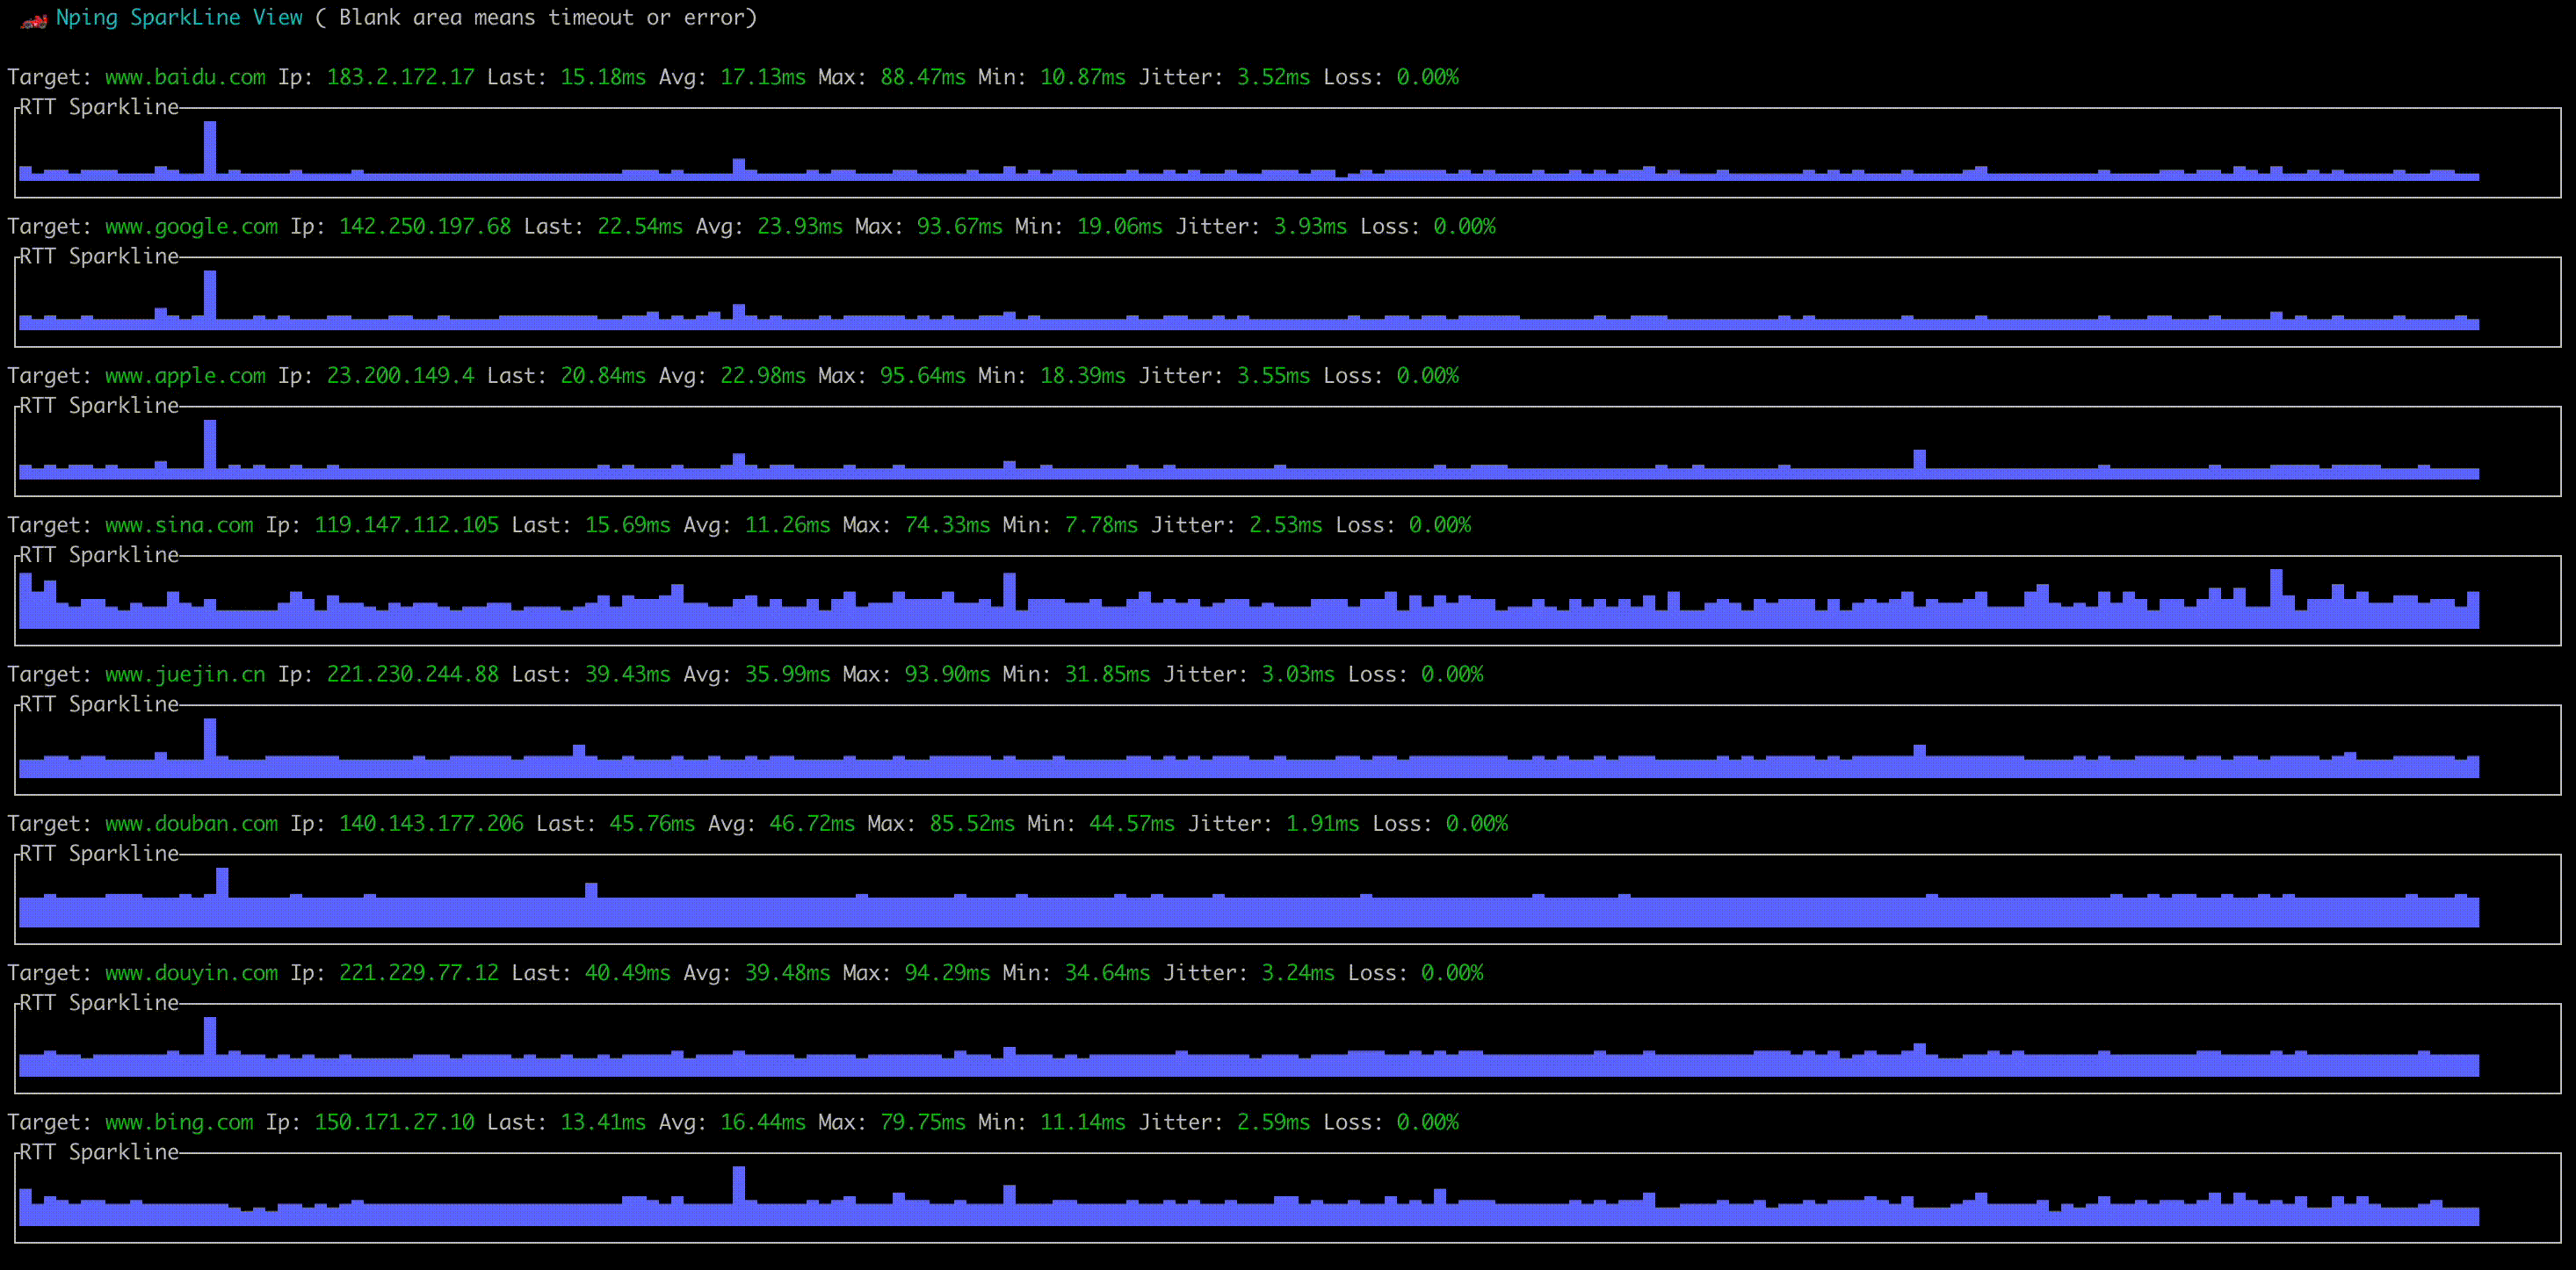
Task: Click apple's Max value 95.64ms
Action: click(x=922, y=376)
